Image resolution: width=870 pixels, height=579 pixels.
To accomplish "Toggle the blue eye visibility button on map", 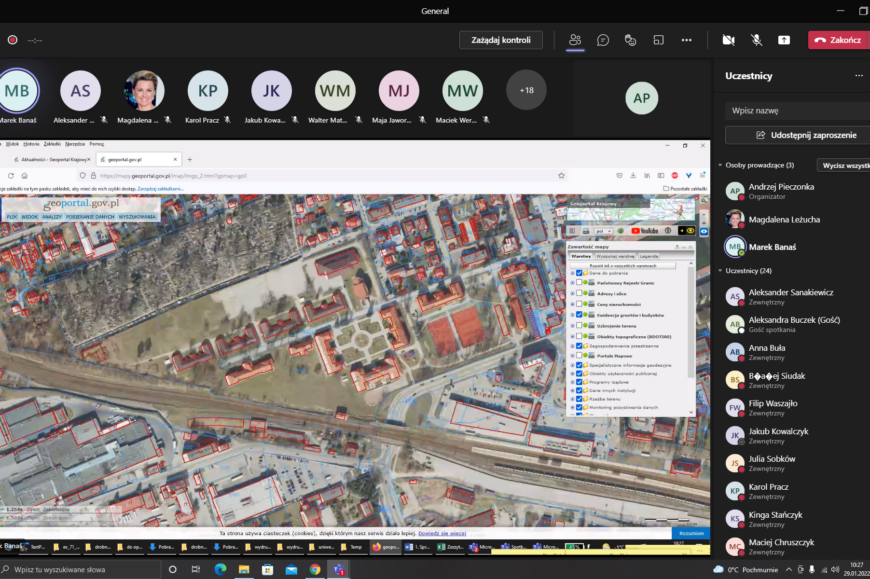I will click(x=704, y=231).
